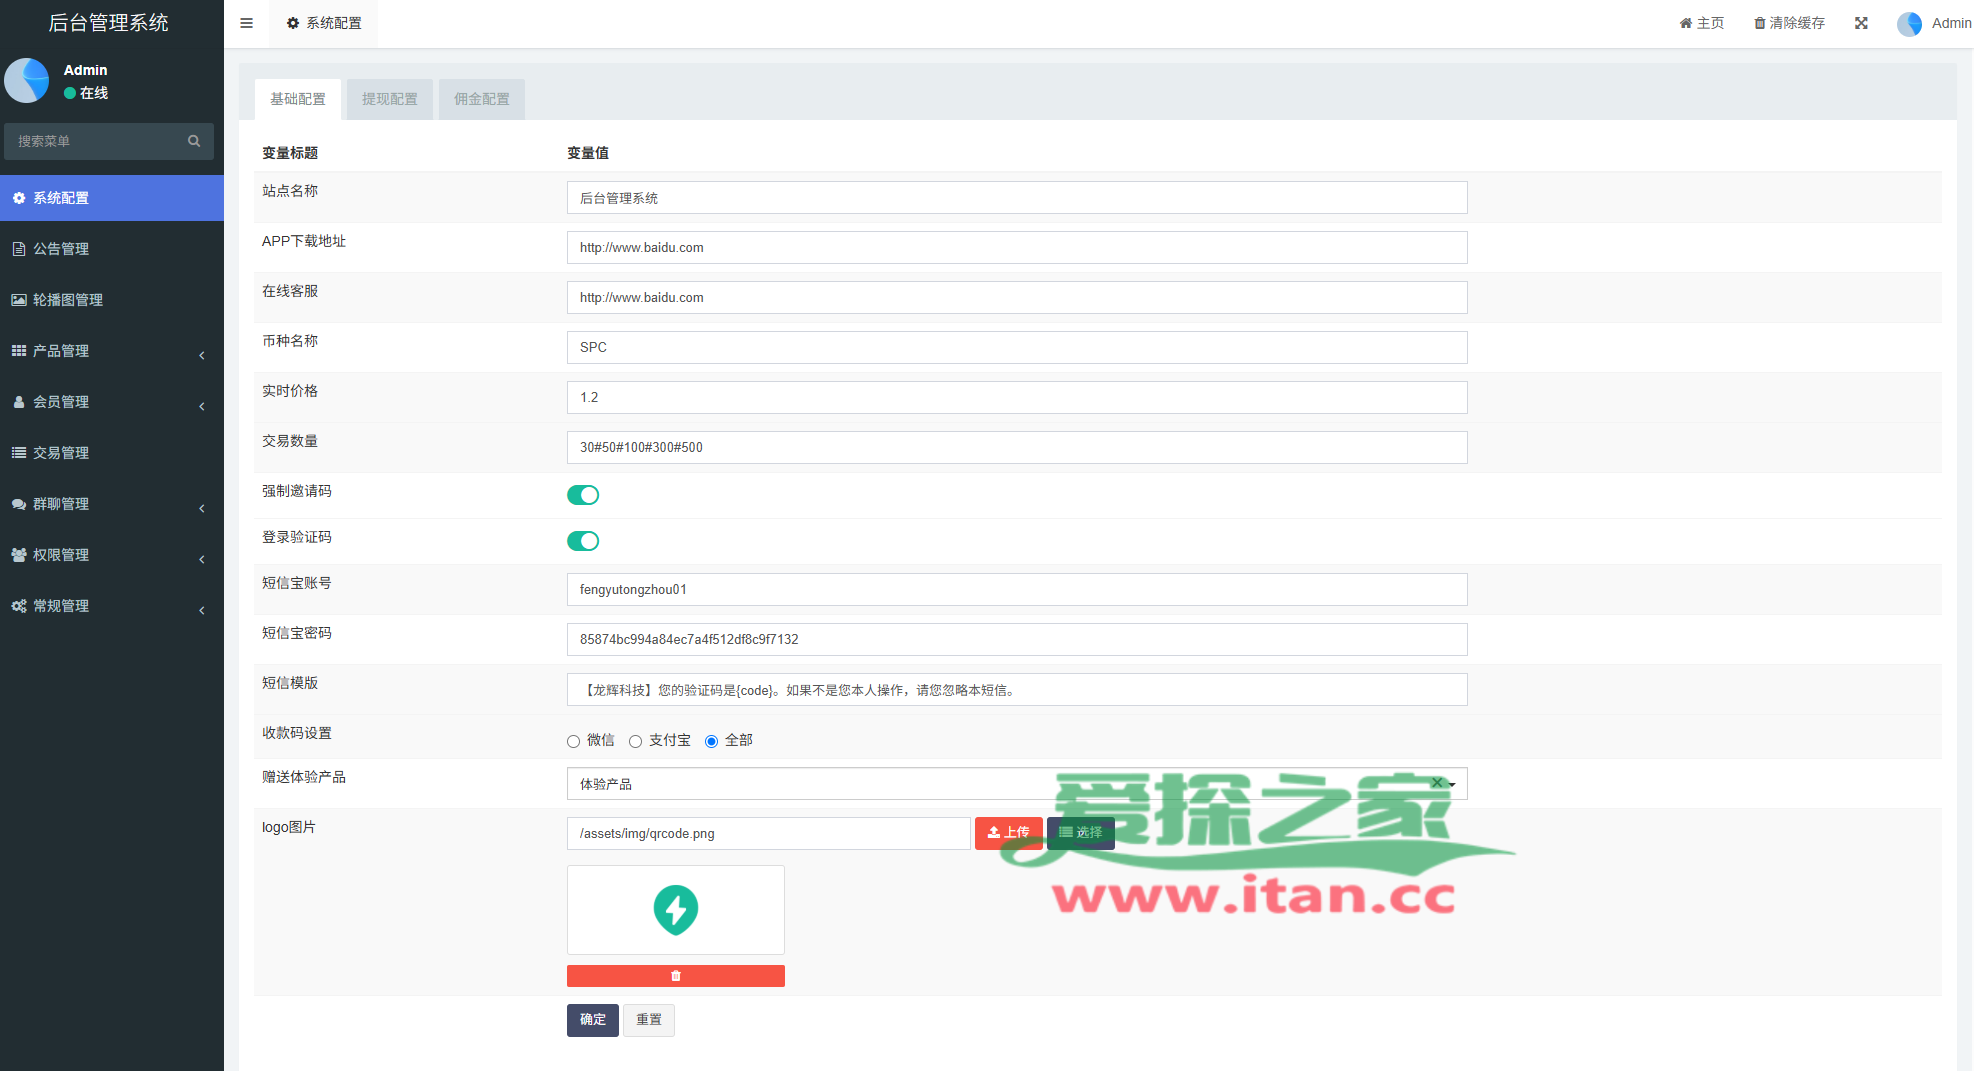Open the 赠送体验产品 dropdown
The image size is (1974, 1071).
1000,784
